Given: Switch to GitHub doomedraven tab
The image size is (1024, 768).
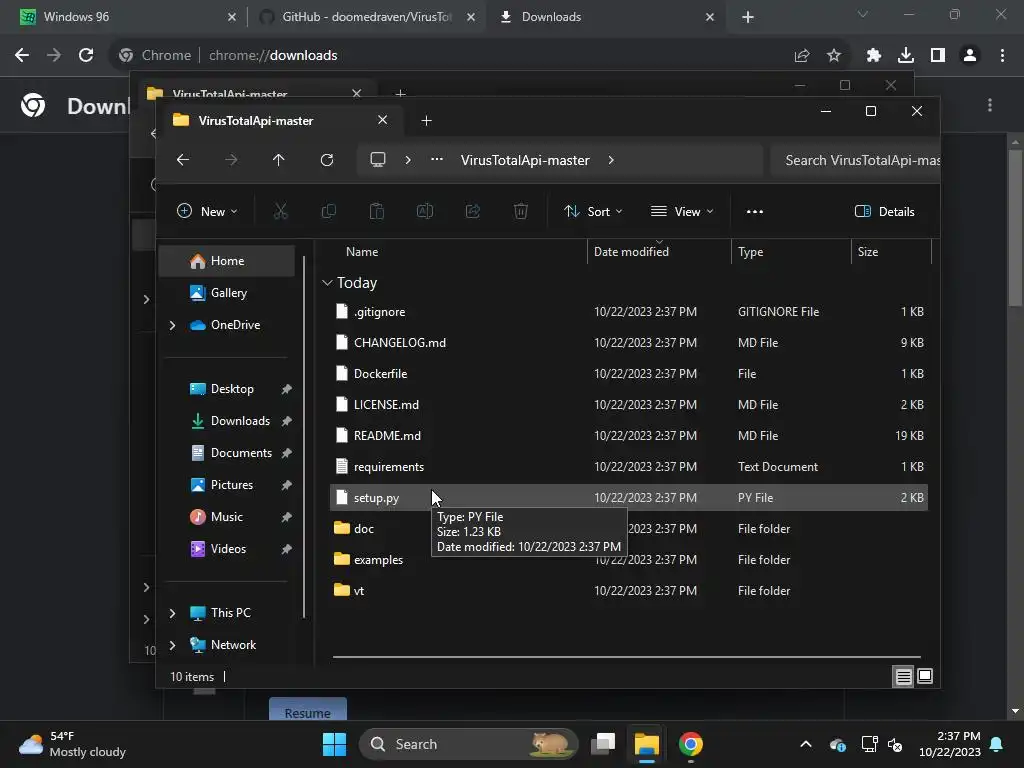Looking at the screenshot, I should (367, 17).
